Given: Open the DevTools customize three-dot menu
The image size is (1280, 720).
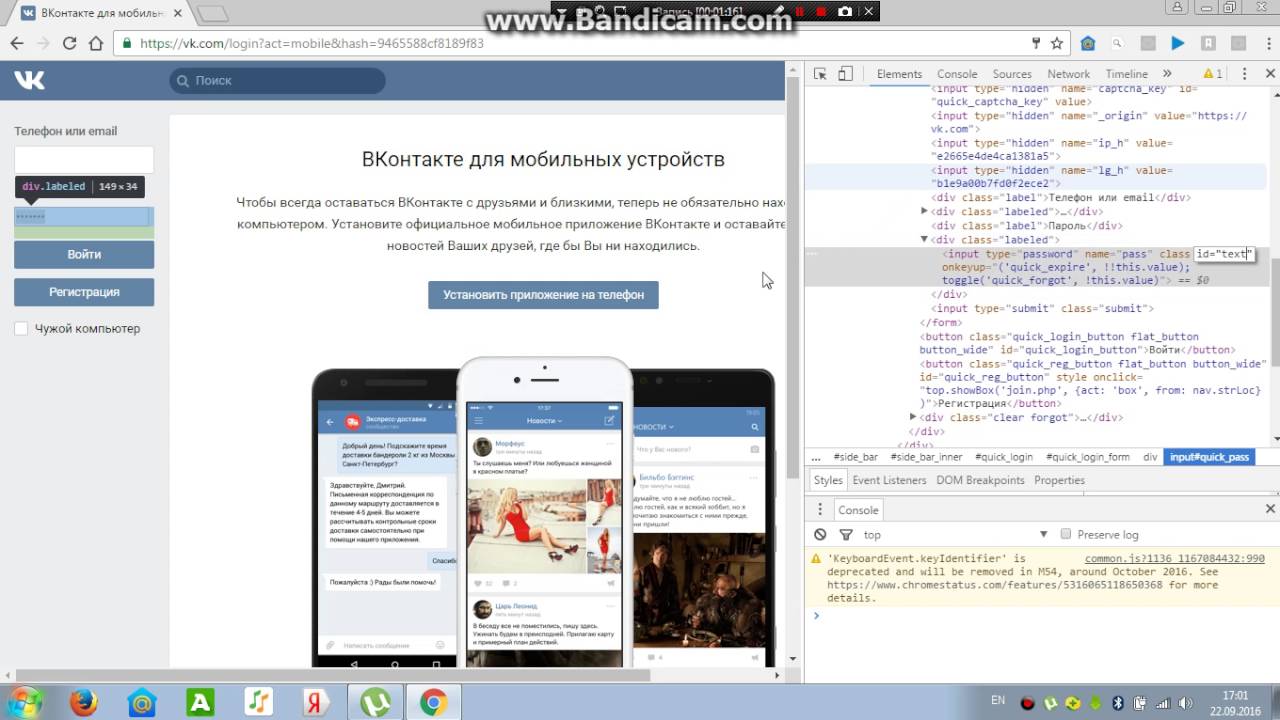Looking at the screenshot, I should click(x=1245, y=74).
